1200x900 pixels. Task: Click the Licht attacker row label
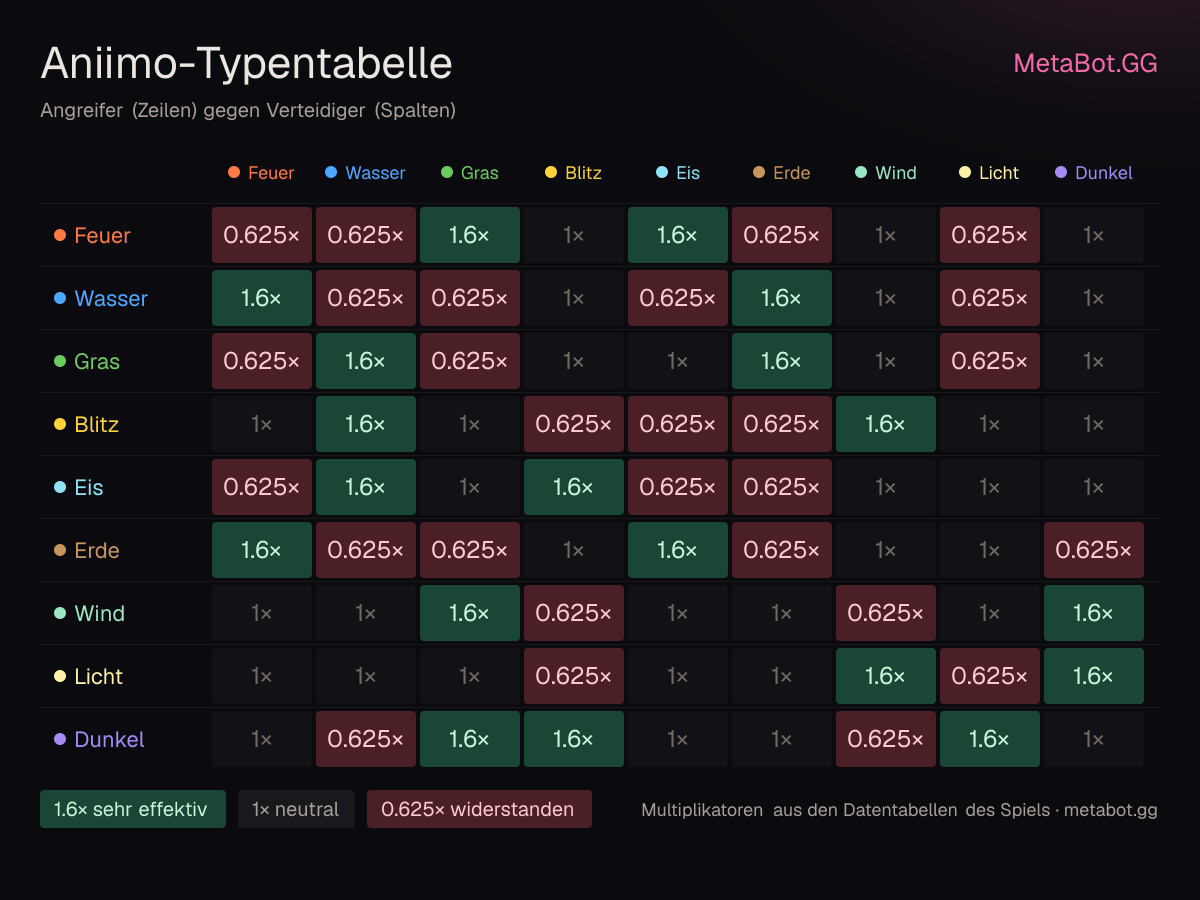[88, 676]
